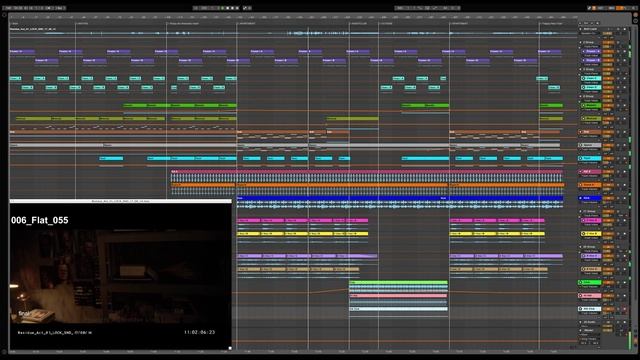
Task: Toggle the bright green track's activator button
Action: 608,282
